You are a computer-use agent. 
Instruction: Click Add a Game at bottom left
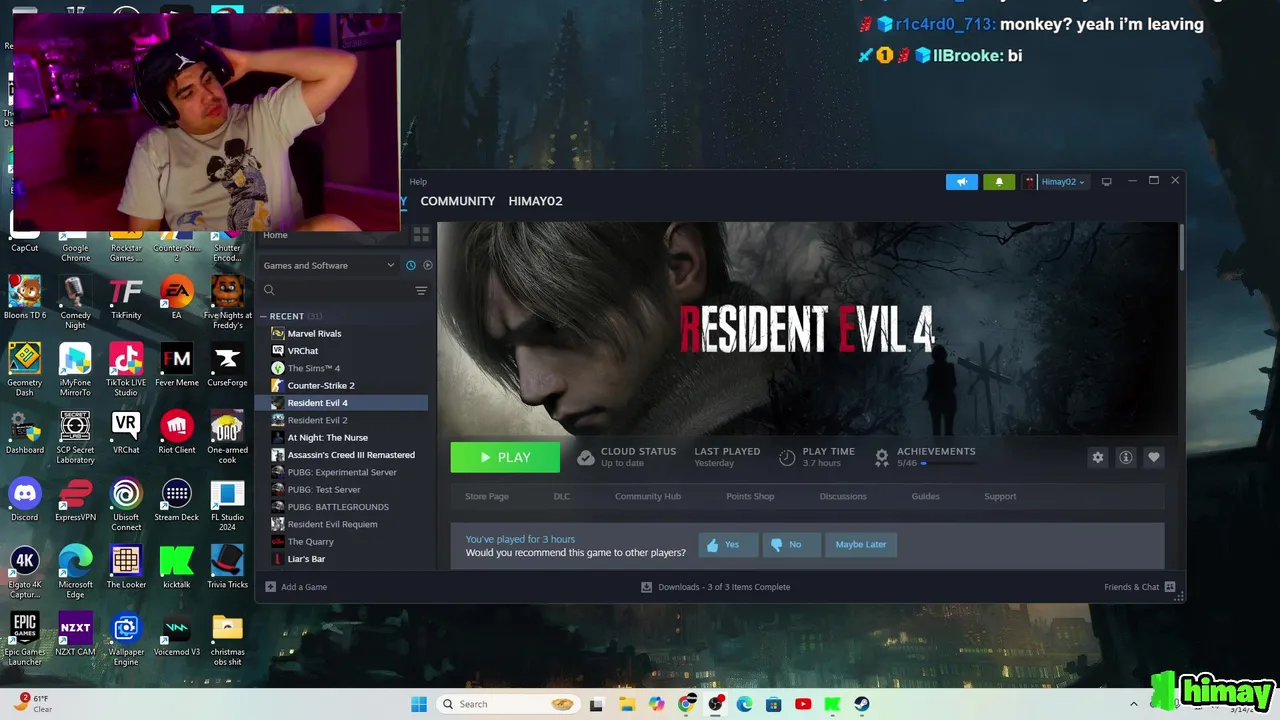296,587
